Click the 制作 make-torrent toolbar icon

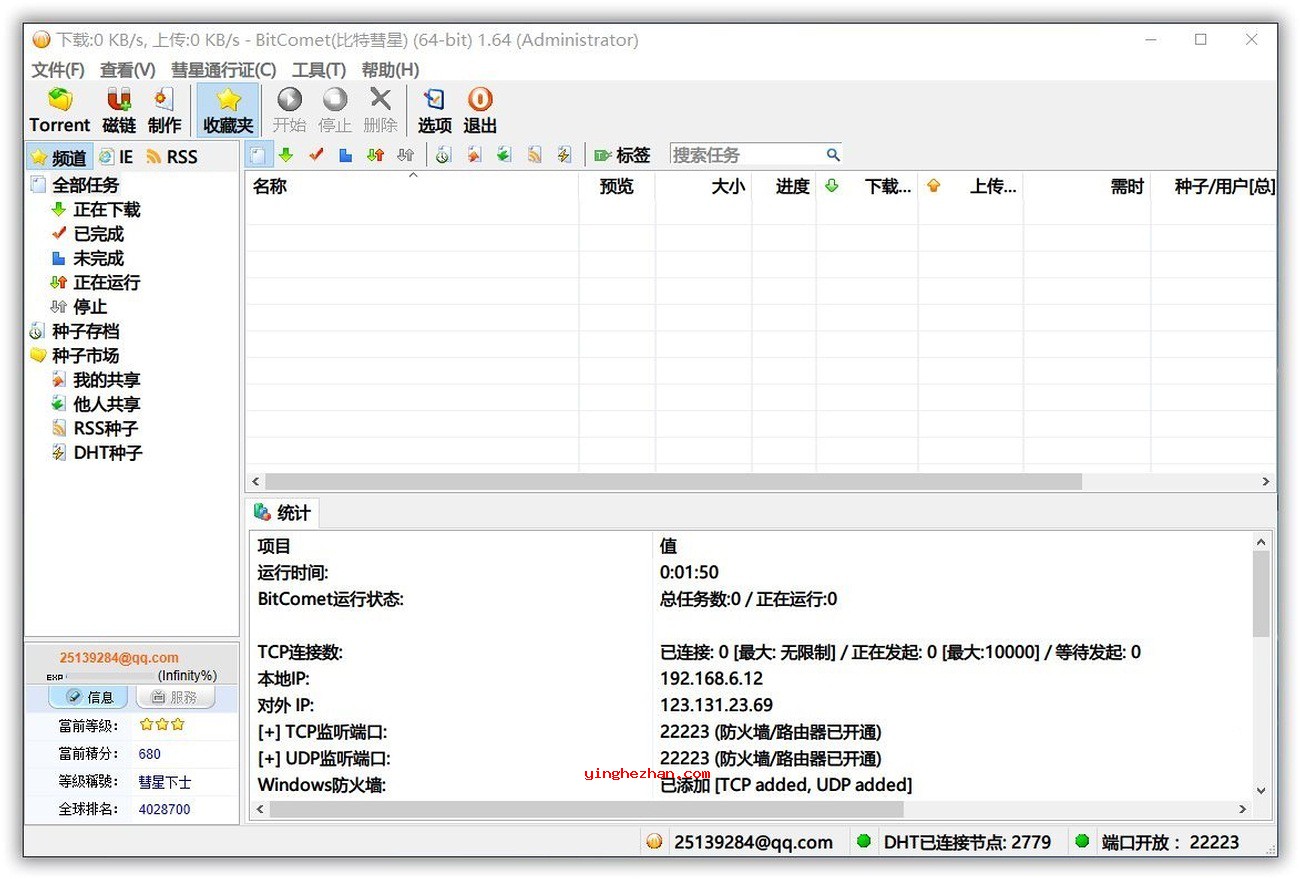[x=164, y=110]
